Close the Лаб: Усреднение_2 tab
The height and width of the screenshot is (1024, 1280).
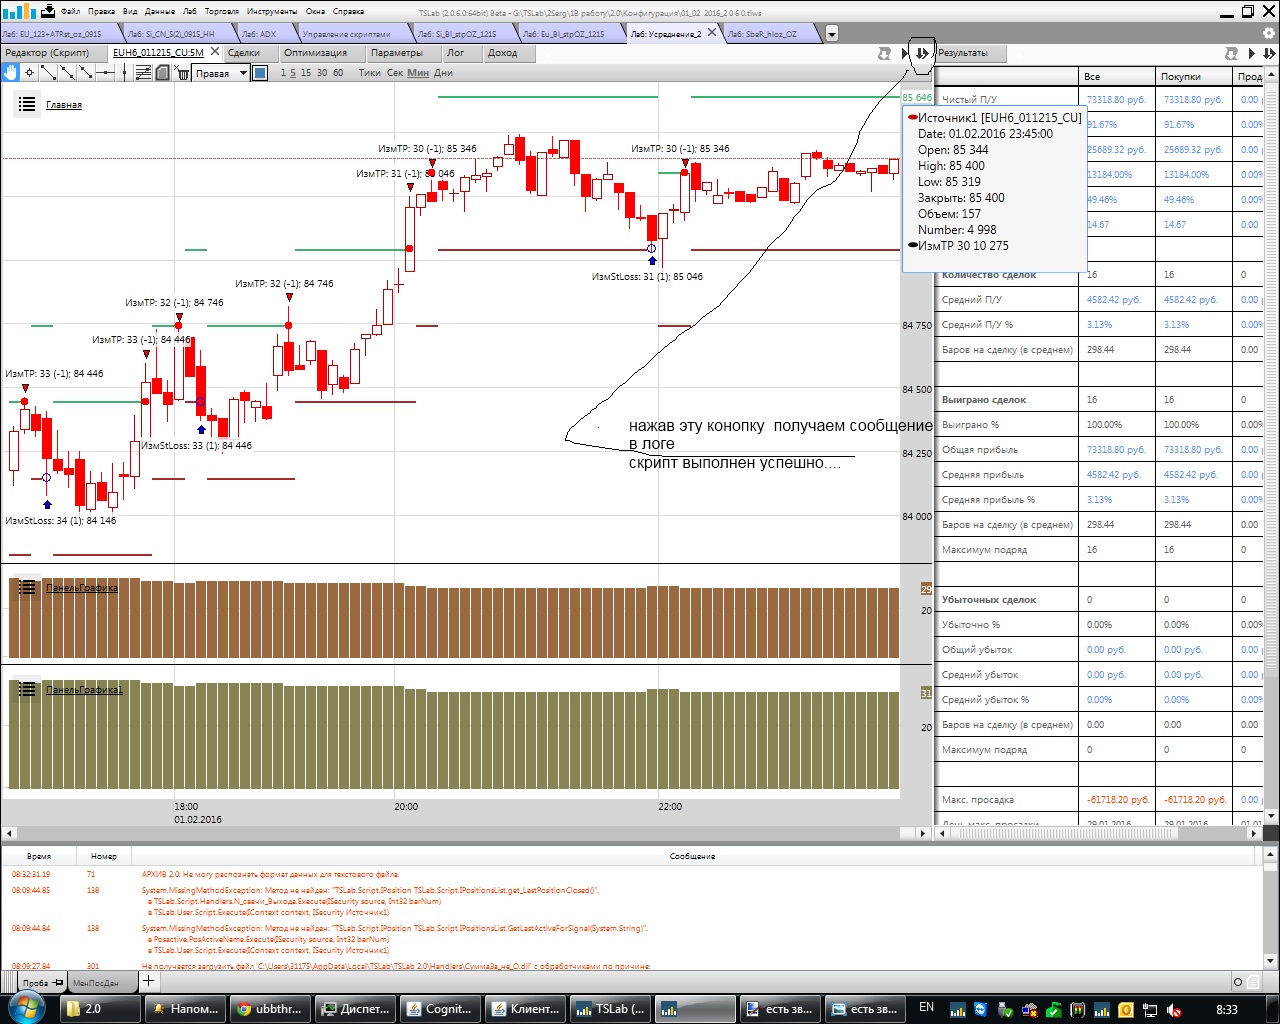(x=712, y=32)
